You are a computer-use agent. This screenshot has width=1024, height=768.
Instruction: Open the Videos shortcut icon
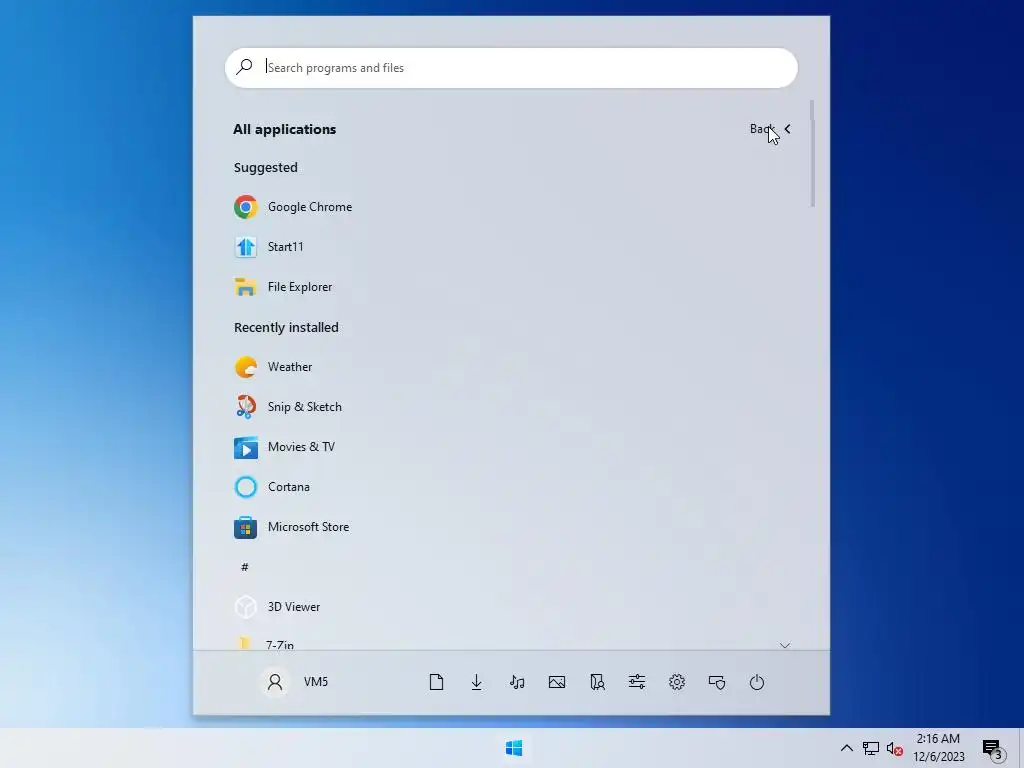(597, 682)
